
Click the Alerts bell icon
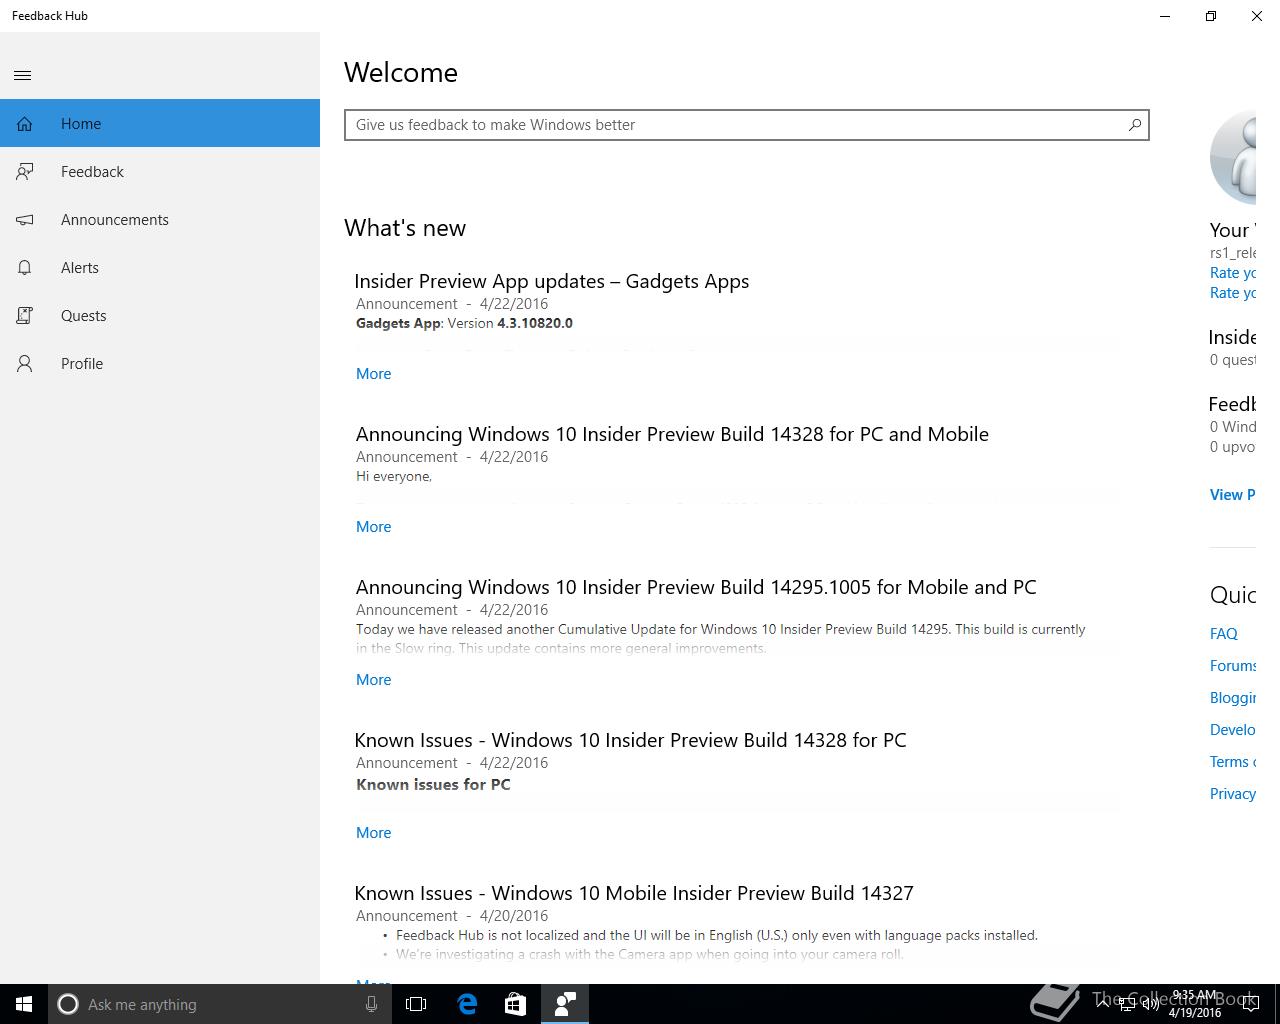click(x=24, y=268)
